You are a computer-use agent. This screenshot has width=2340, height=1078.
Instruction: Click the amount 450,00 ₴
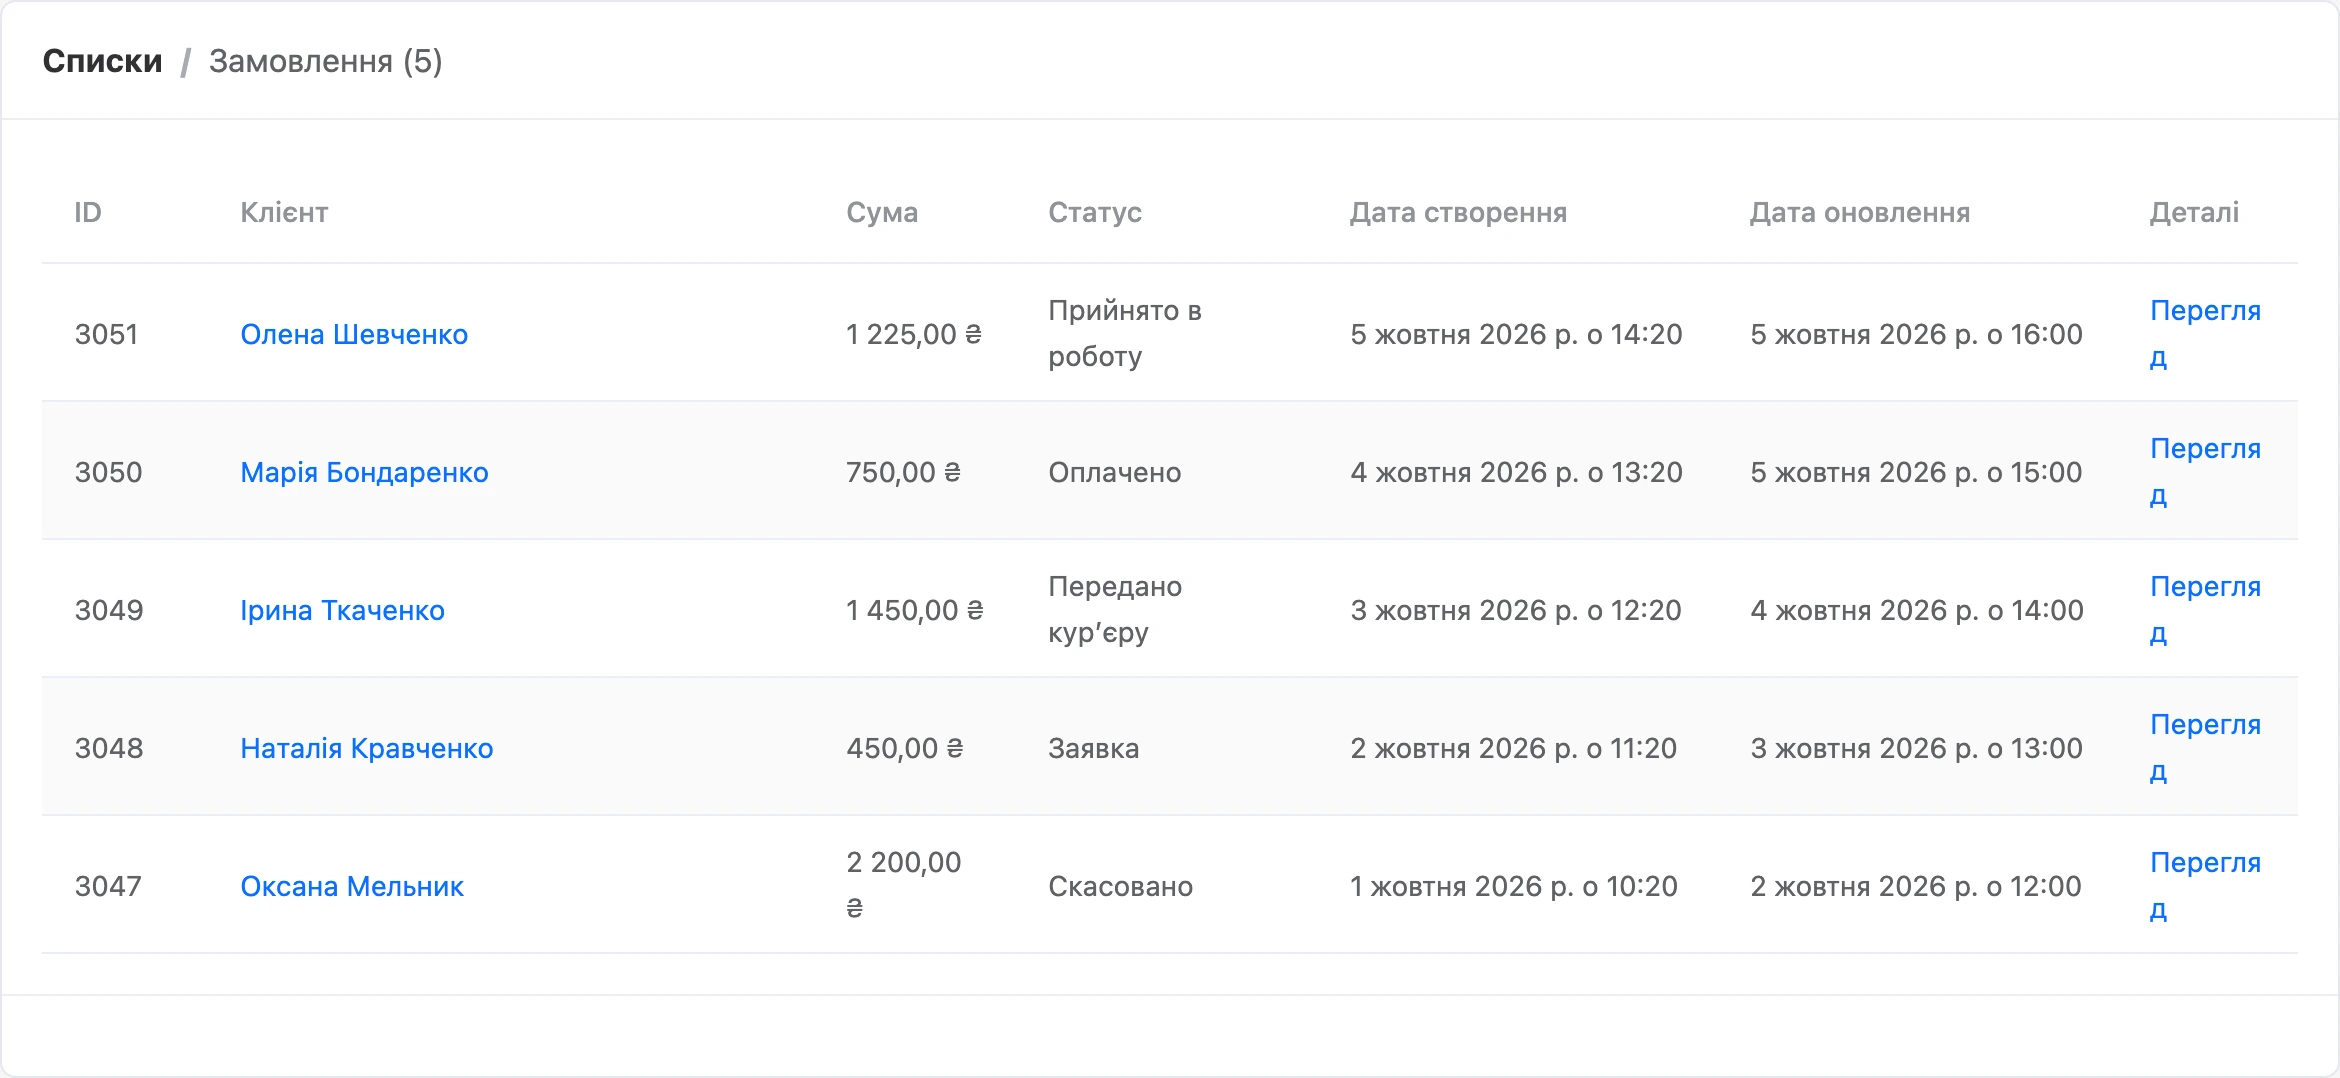coord(904,748)
